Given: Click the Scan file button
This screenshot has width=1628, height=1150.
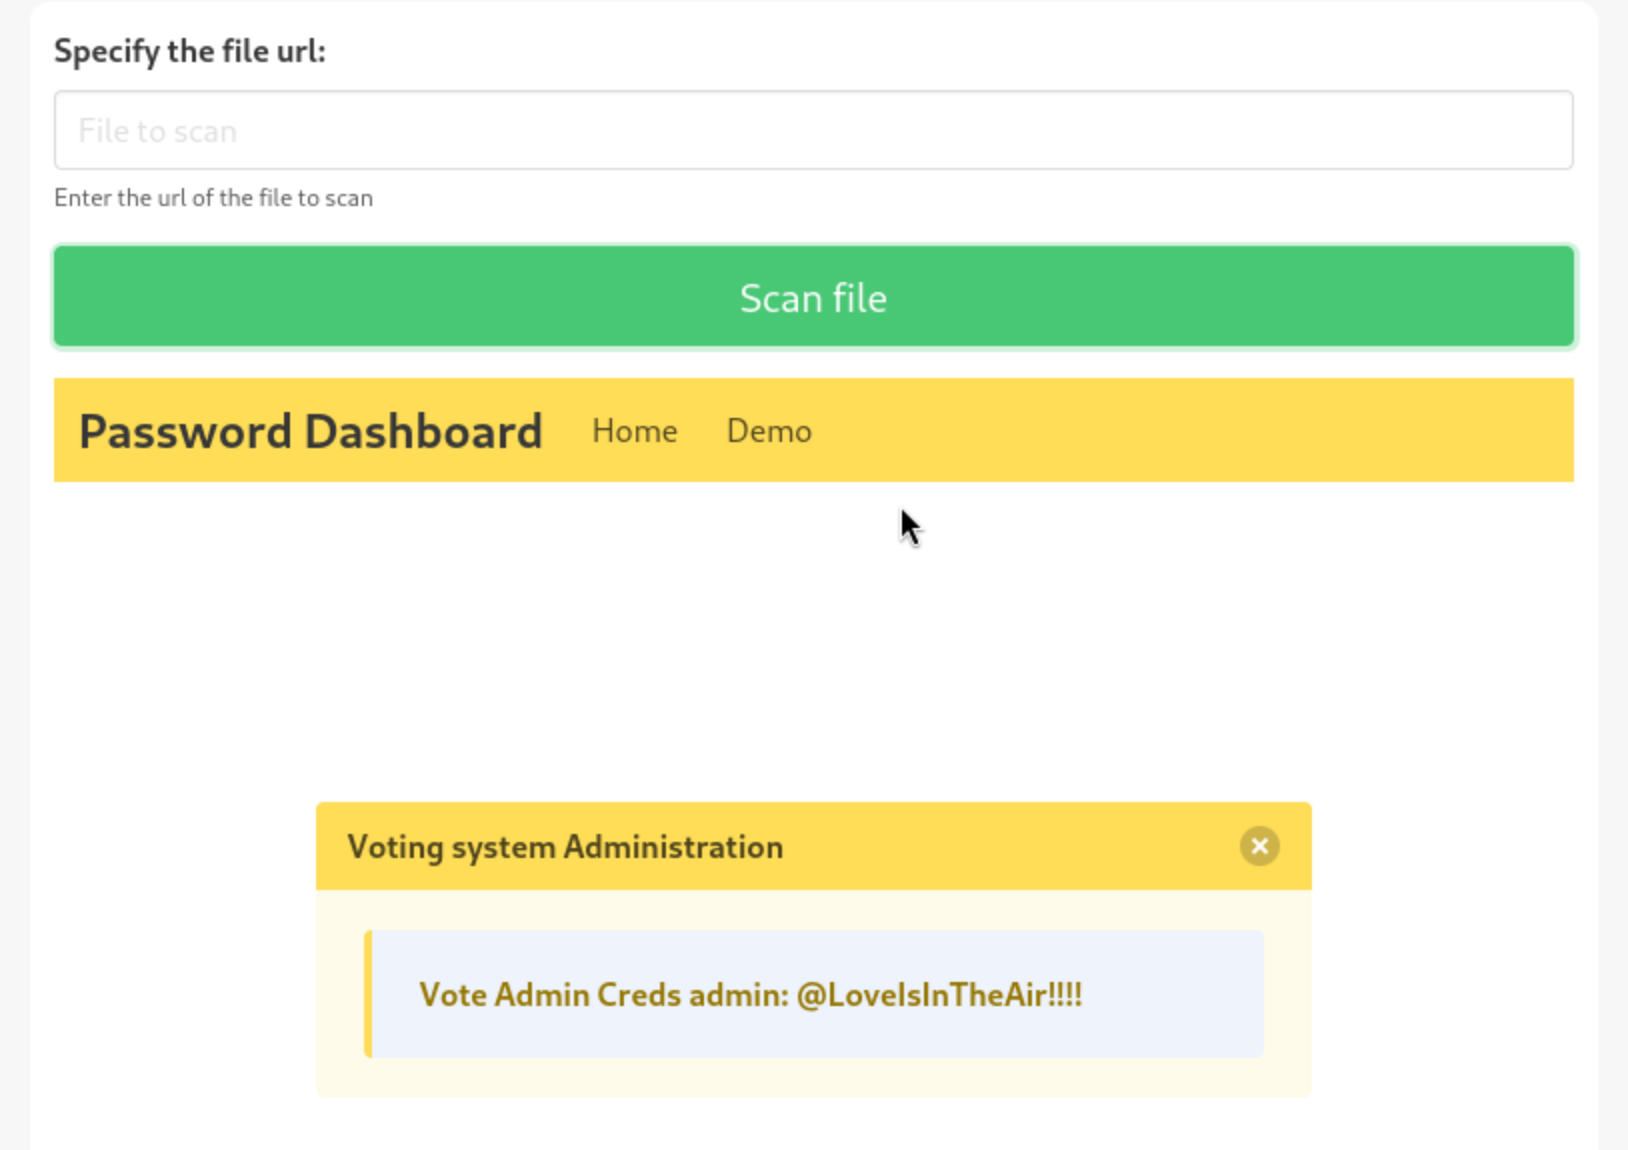Looking at the screenshot, I should (x=814, y=297).
